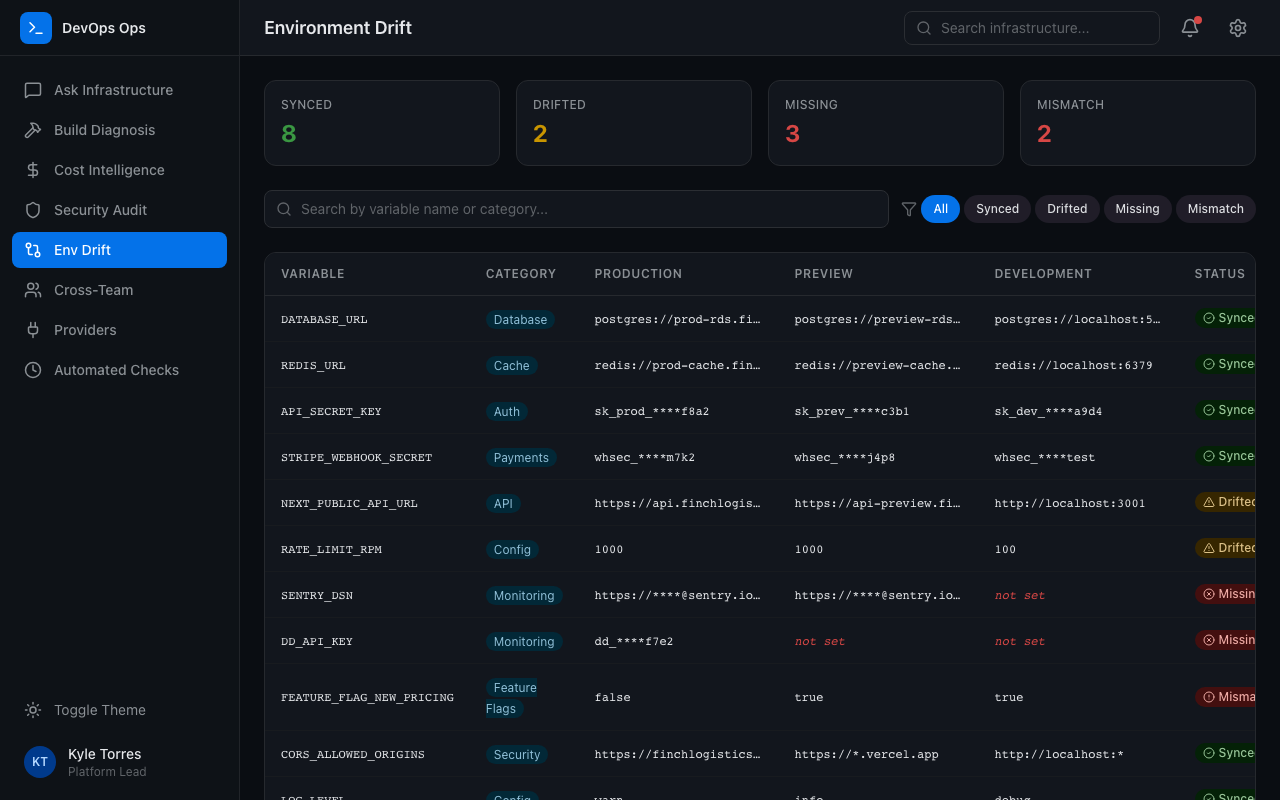
Task: Select the Cross-Team people icon
Action: (33, 290)
